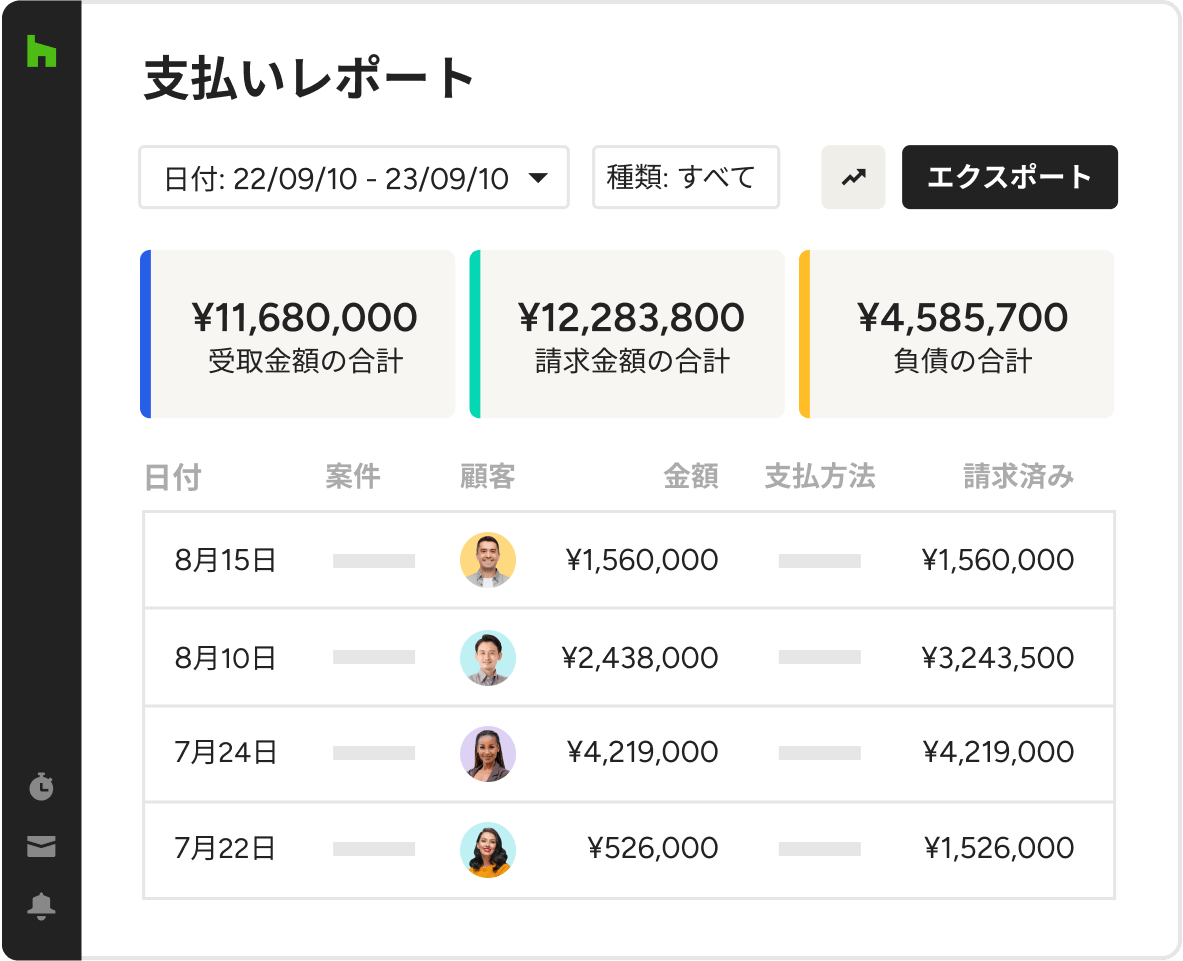Open the timer icon in the sidebar
The width and height of the screenshot is (1183, 961).
[x=41, y=786]
